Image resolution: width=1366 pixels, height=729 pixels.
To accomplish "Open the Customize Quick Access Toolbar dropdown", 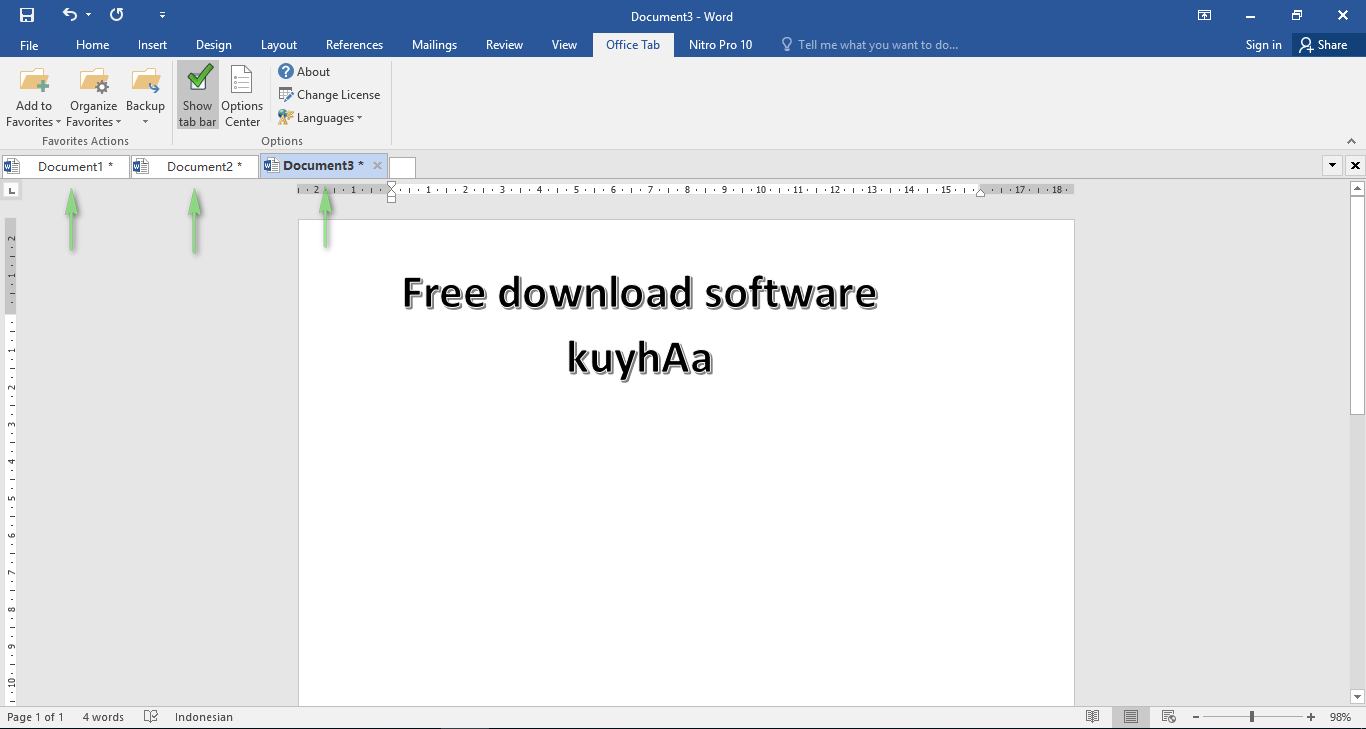I will point(163,16).
